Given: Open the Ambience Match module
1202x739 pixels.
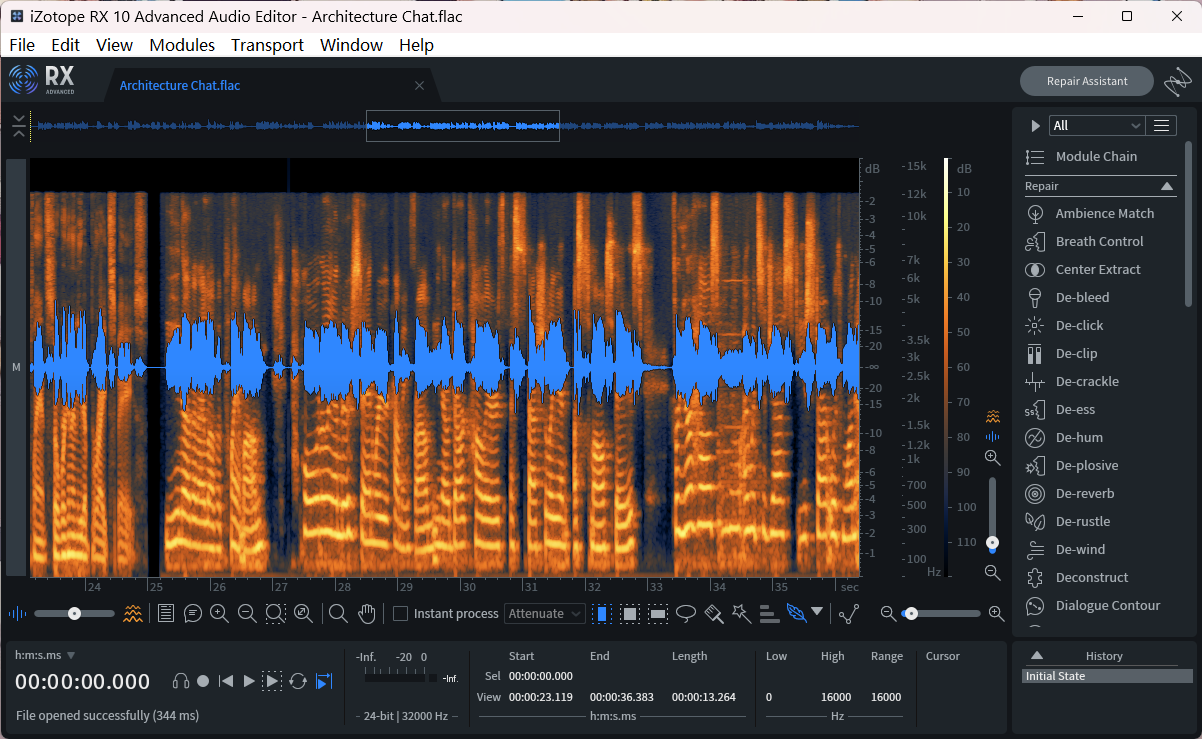Looking at the screenshot, I should 1090,213.
